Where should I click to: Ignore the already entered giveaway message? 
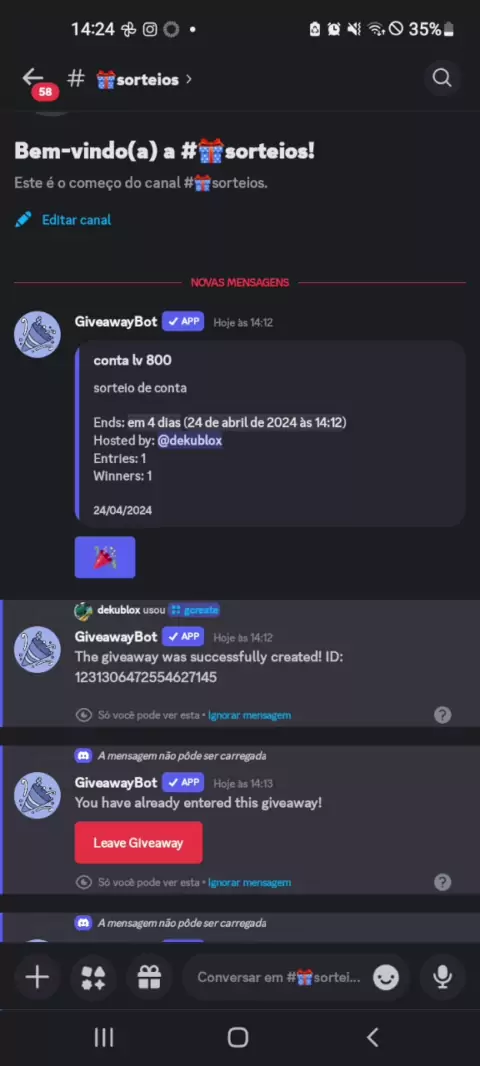[250, 882]
